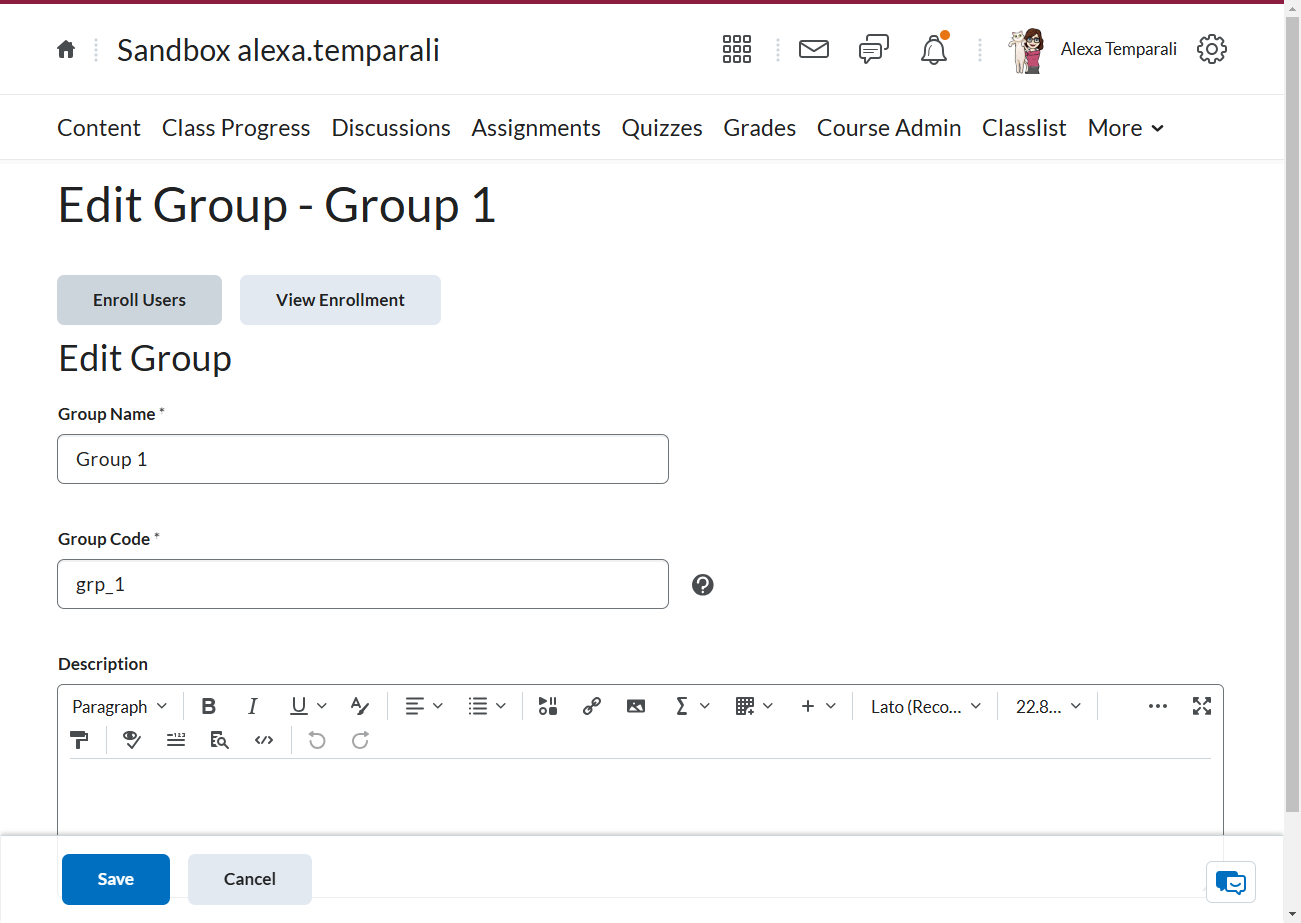Screen dimensions: 1301x923
Task: Show more editor actions ellipsis
Action: tap(1158, 706)
